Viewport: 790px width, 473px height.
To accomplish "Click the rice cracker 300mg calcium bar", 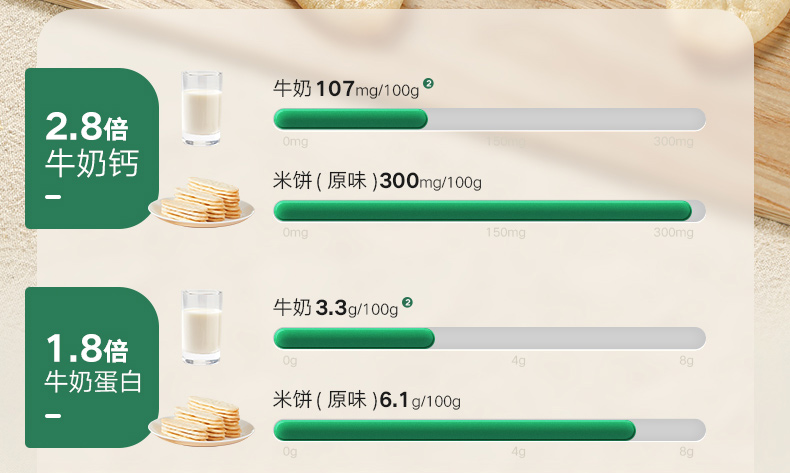I will point(489,211).
